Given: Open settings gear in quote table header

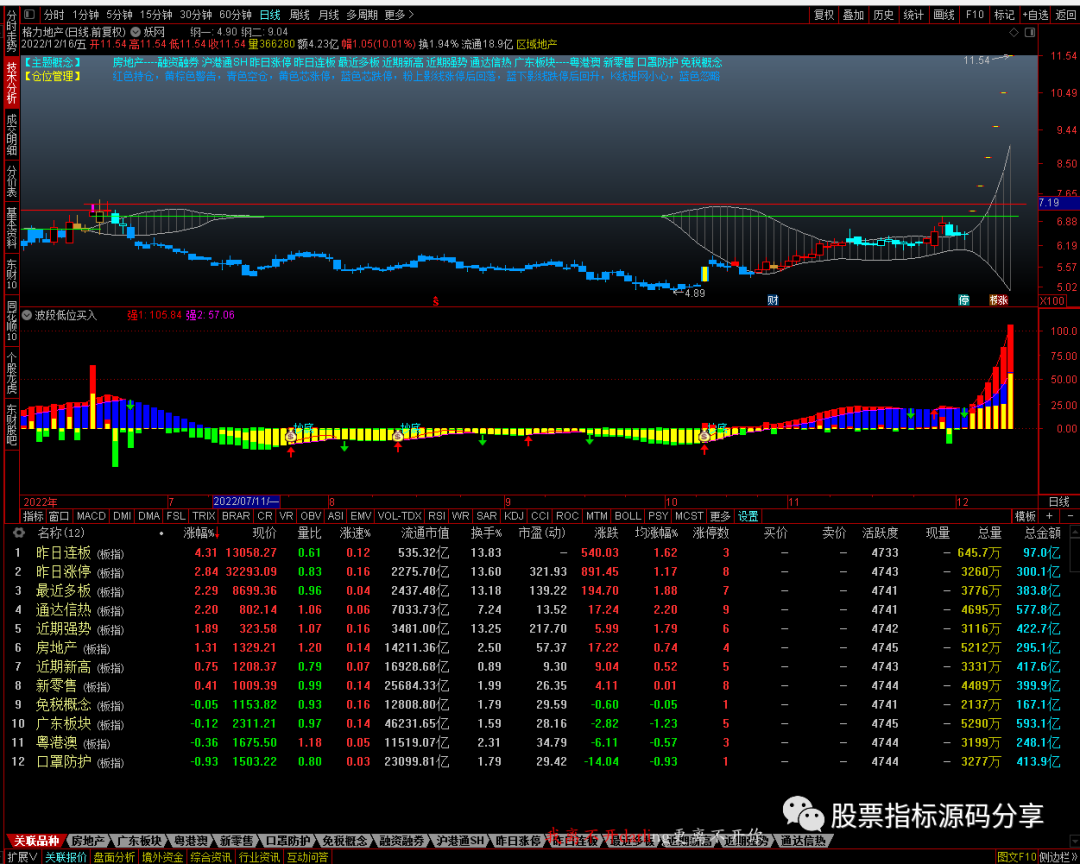Looking at the screenshot, I should coord(19,533).
